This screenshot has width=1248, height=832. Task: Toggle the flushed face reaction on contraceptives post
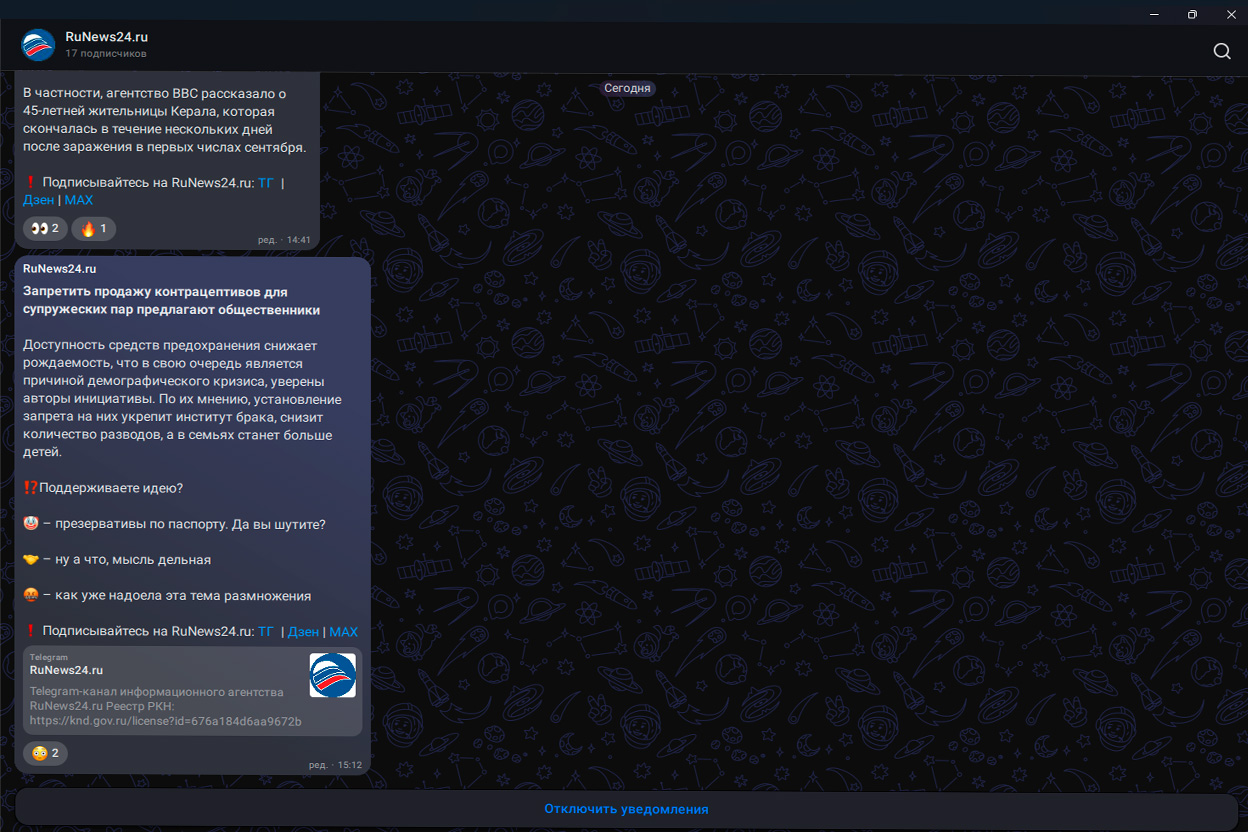pyautogui.click(x=45, y=753)
